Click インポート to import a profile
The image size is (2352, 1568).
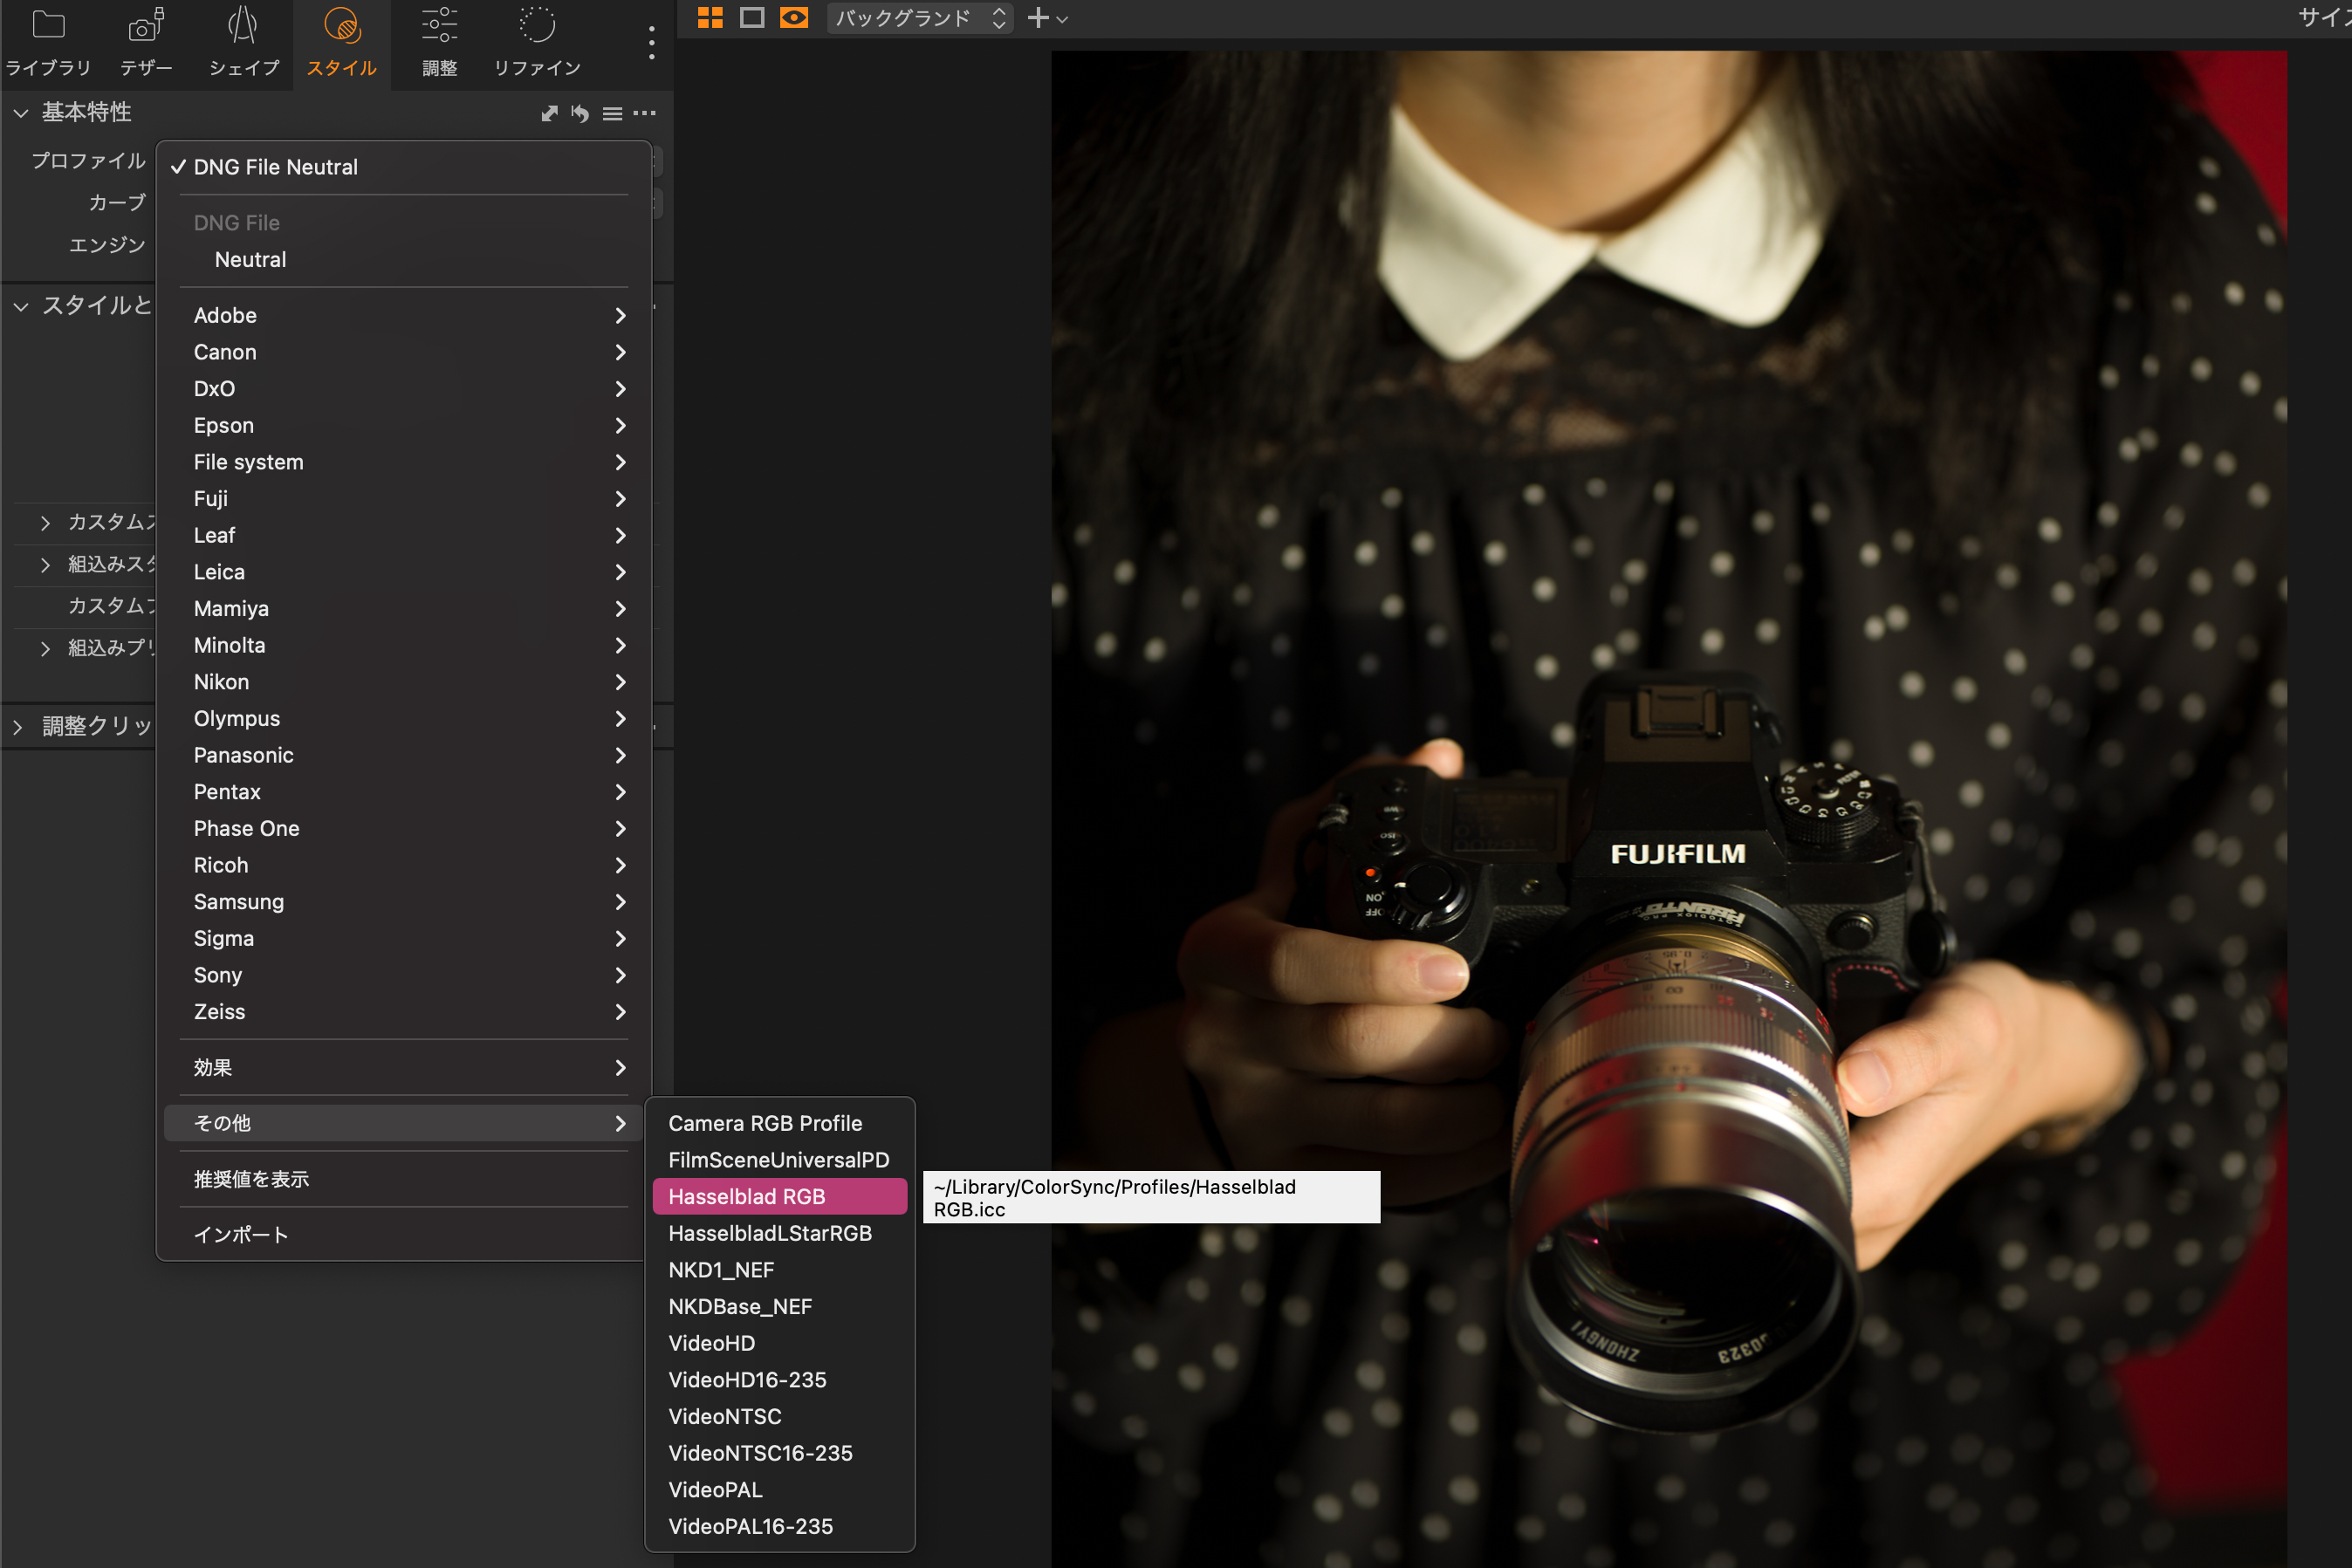(x=404, y=1236)
